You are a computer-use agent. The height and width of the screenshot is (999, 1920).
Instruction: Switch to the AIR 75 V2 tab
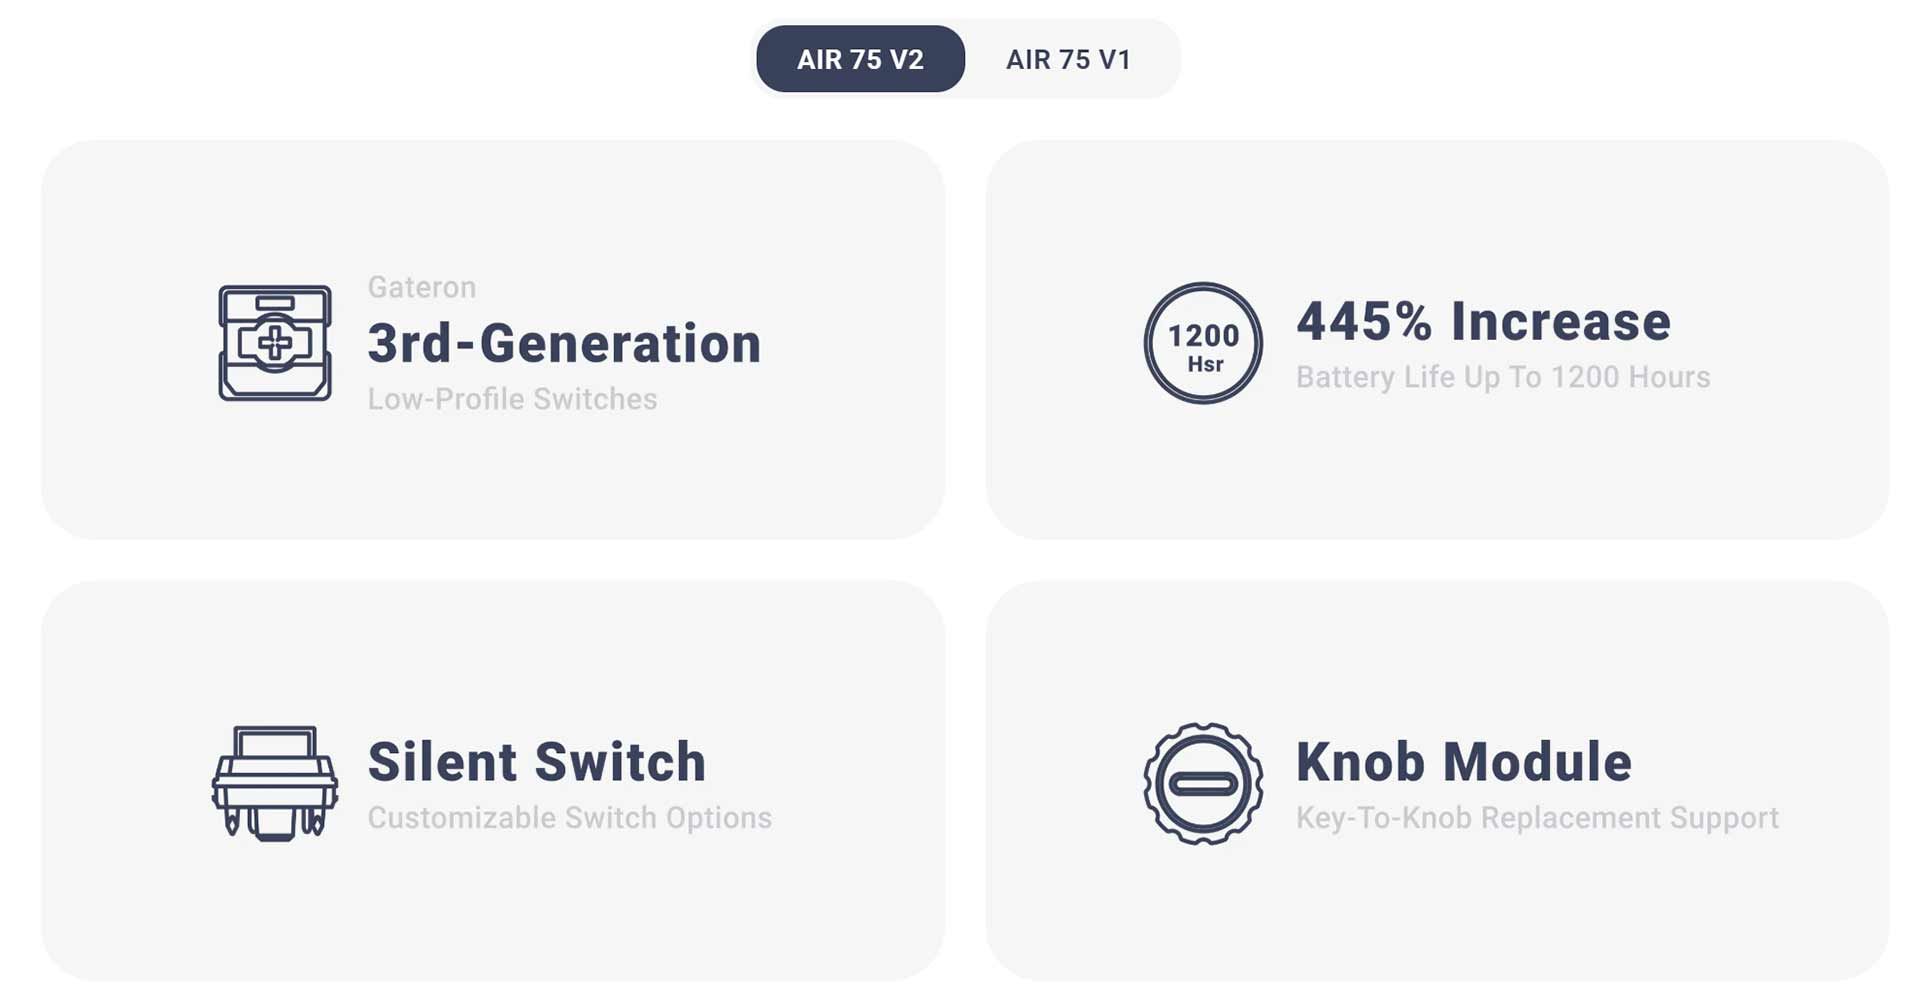click(860, 59)
